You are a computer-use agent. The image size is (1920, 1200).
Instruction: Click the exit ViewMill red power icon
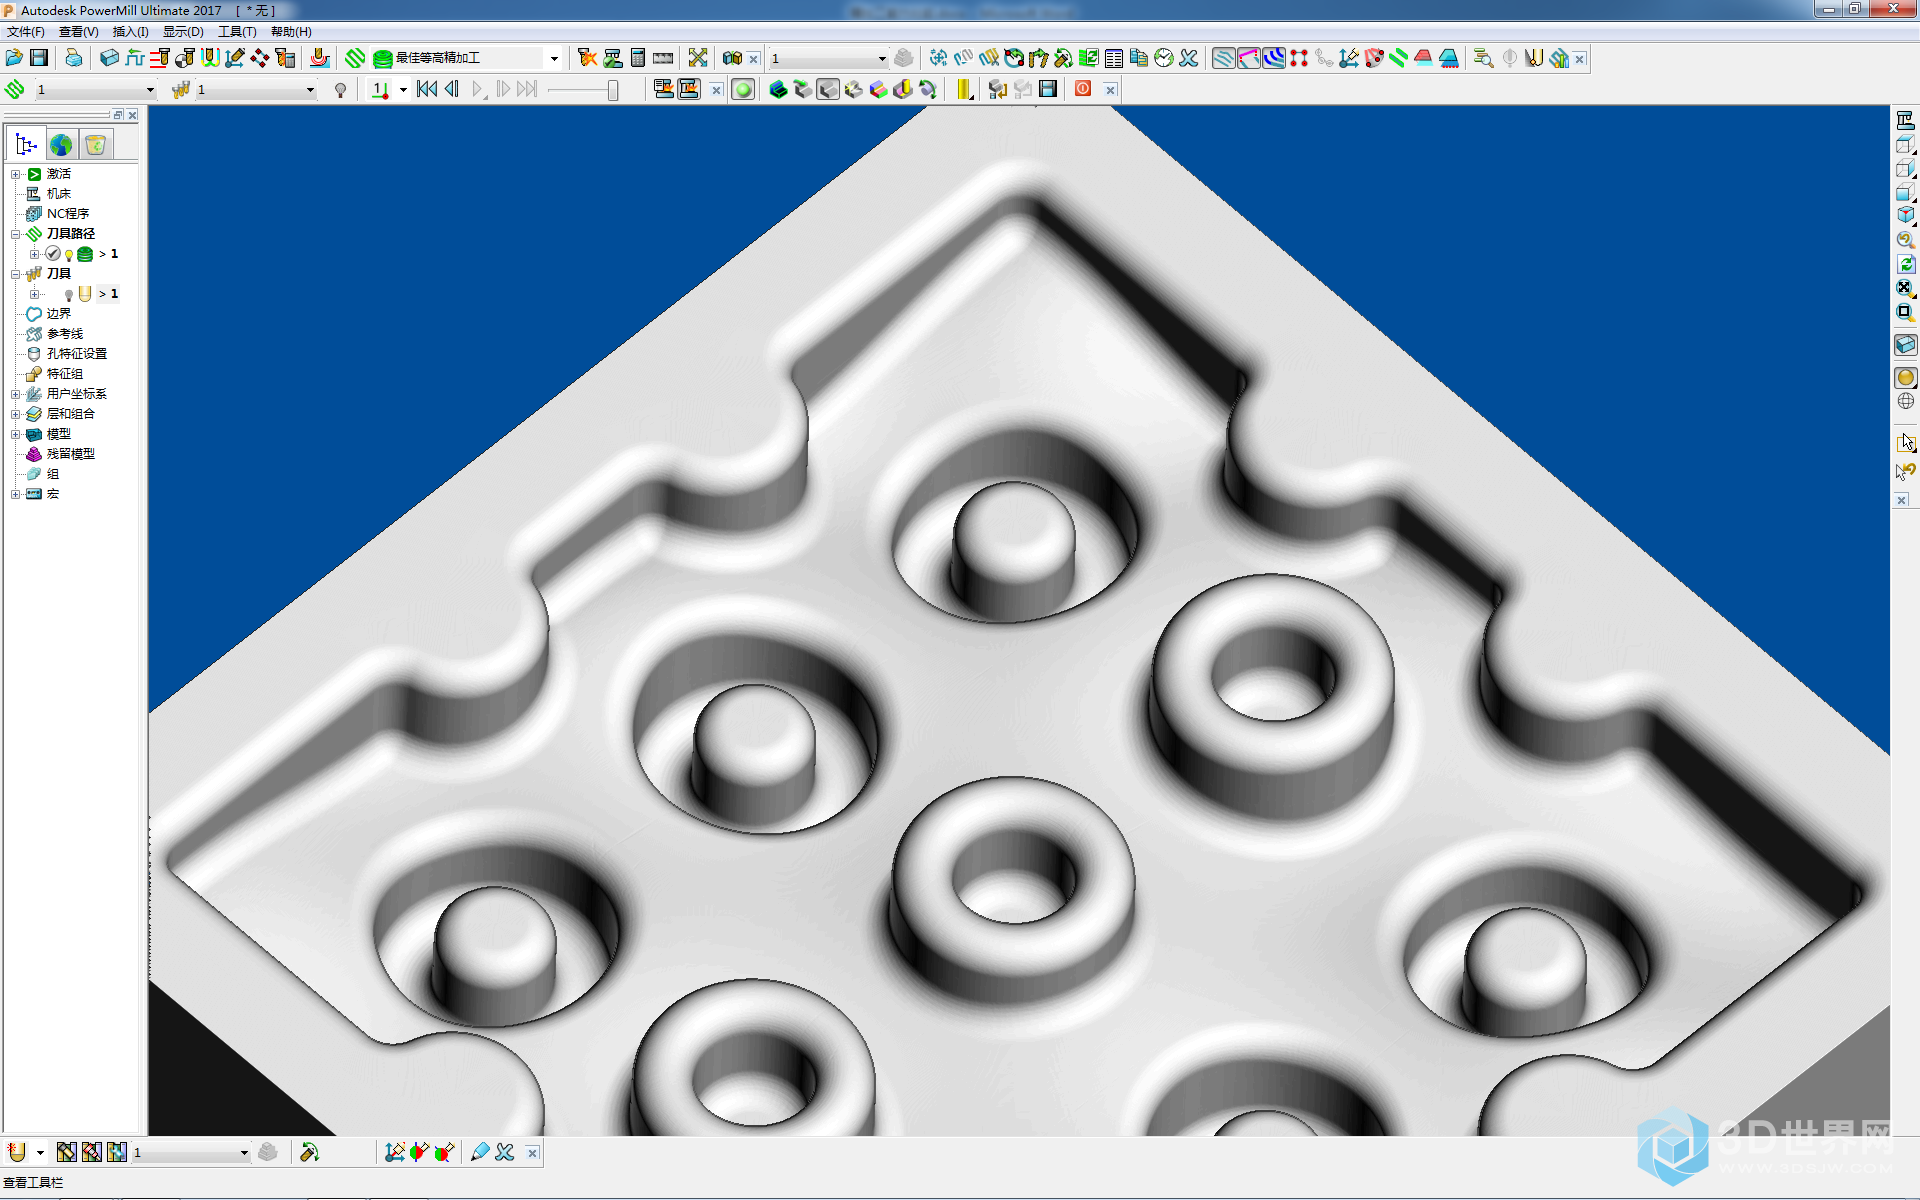click(1083, 89)
